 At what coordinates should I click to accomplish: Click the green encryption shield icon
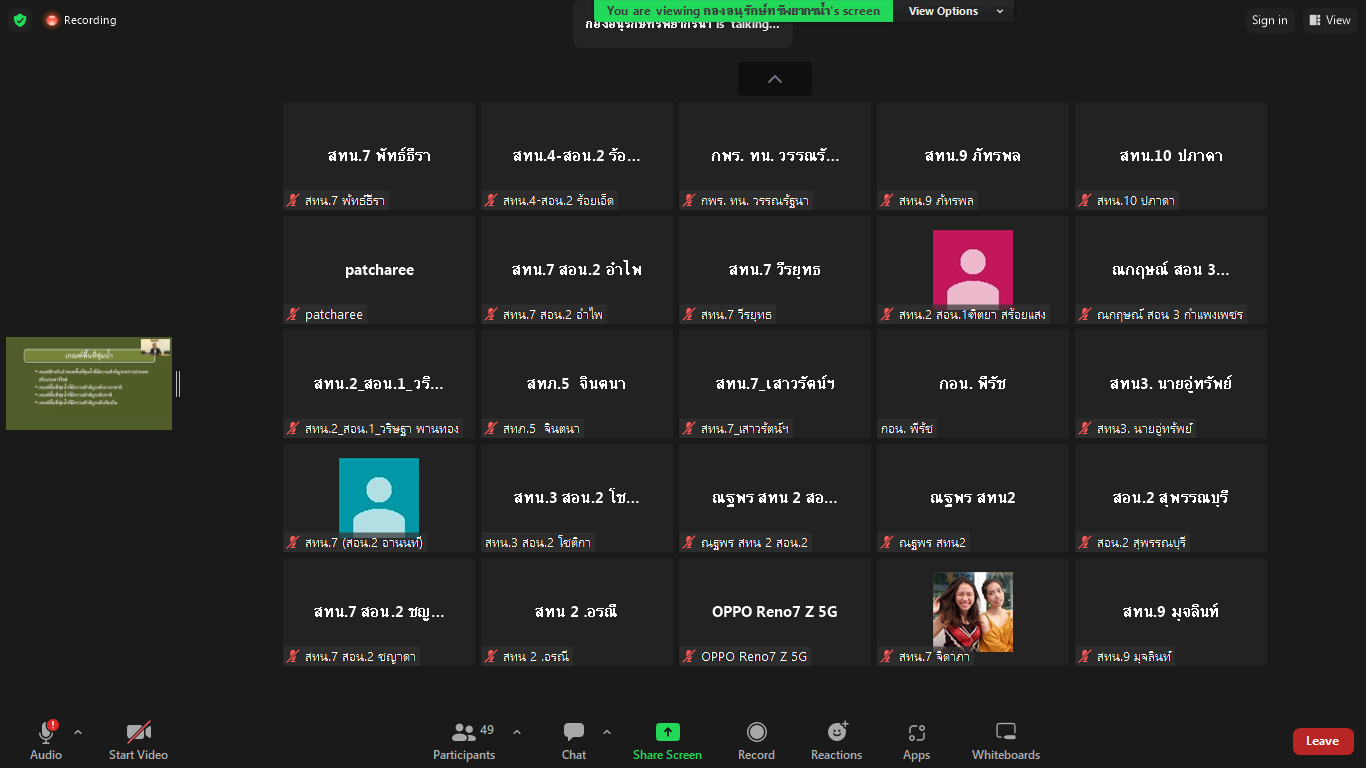[x=20, y=20]
